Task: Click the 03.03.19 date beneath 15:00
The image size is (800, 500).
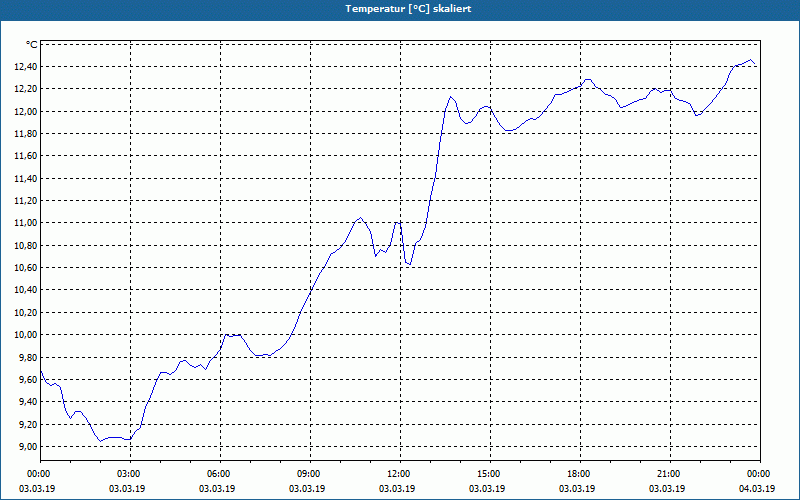Action: point(487,489)
